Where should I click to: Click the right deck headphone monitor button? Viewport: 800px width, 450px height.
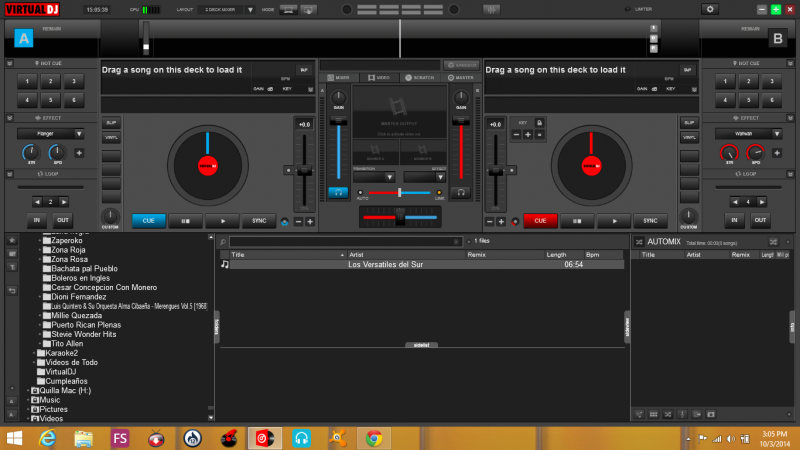click(459, 191)
